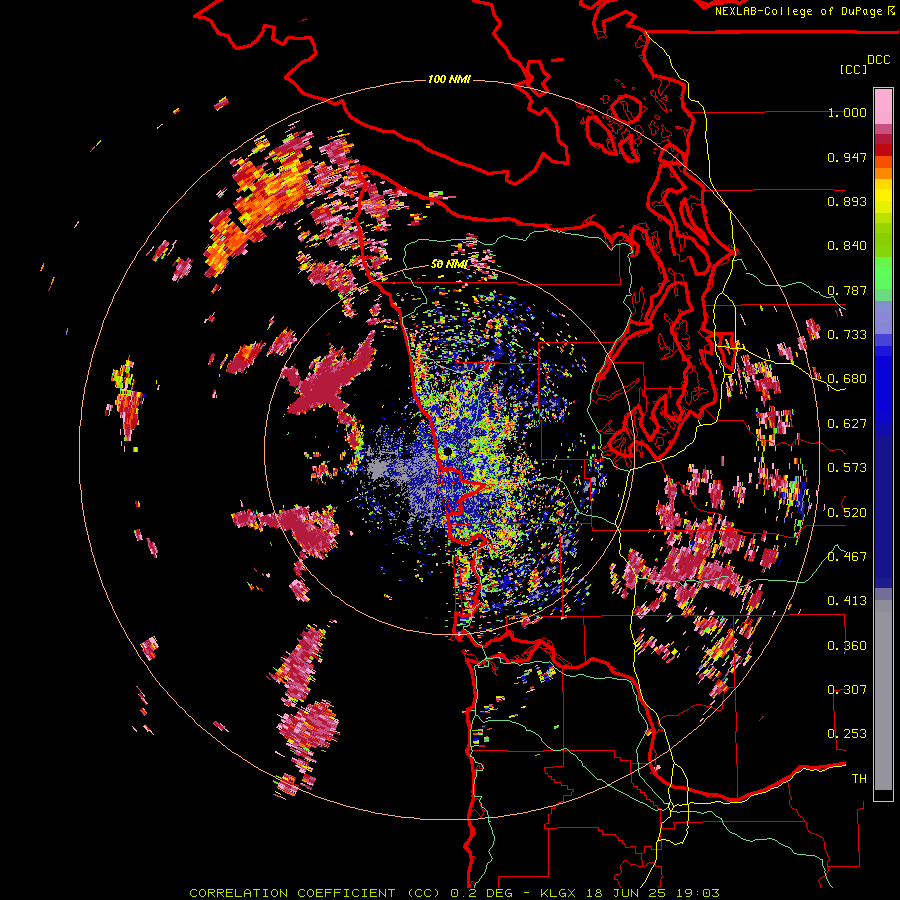Click the 0.627 color scale value
Image resolution: width=900 pixels, height=900 pixels.
point(847,424)
